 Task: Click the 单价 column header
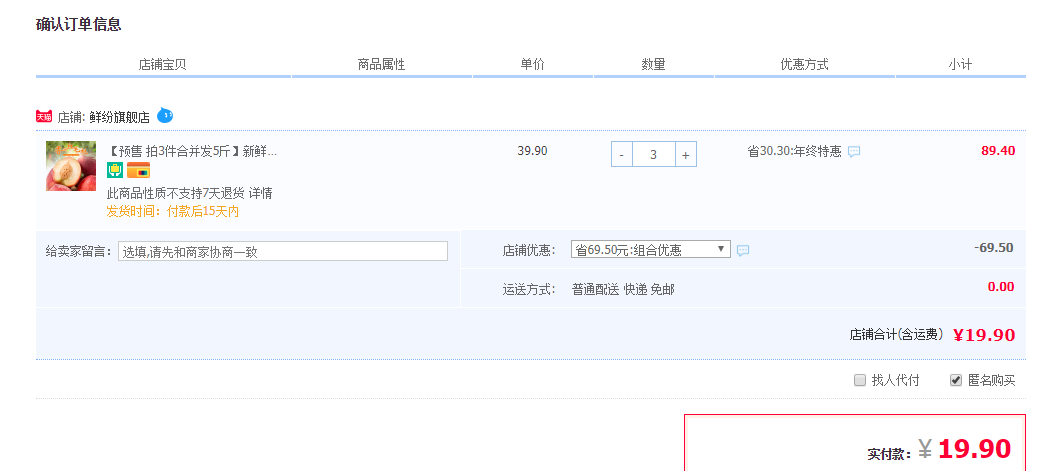[x=533, y=65]
